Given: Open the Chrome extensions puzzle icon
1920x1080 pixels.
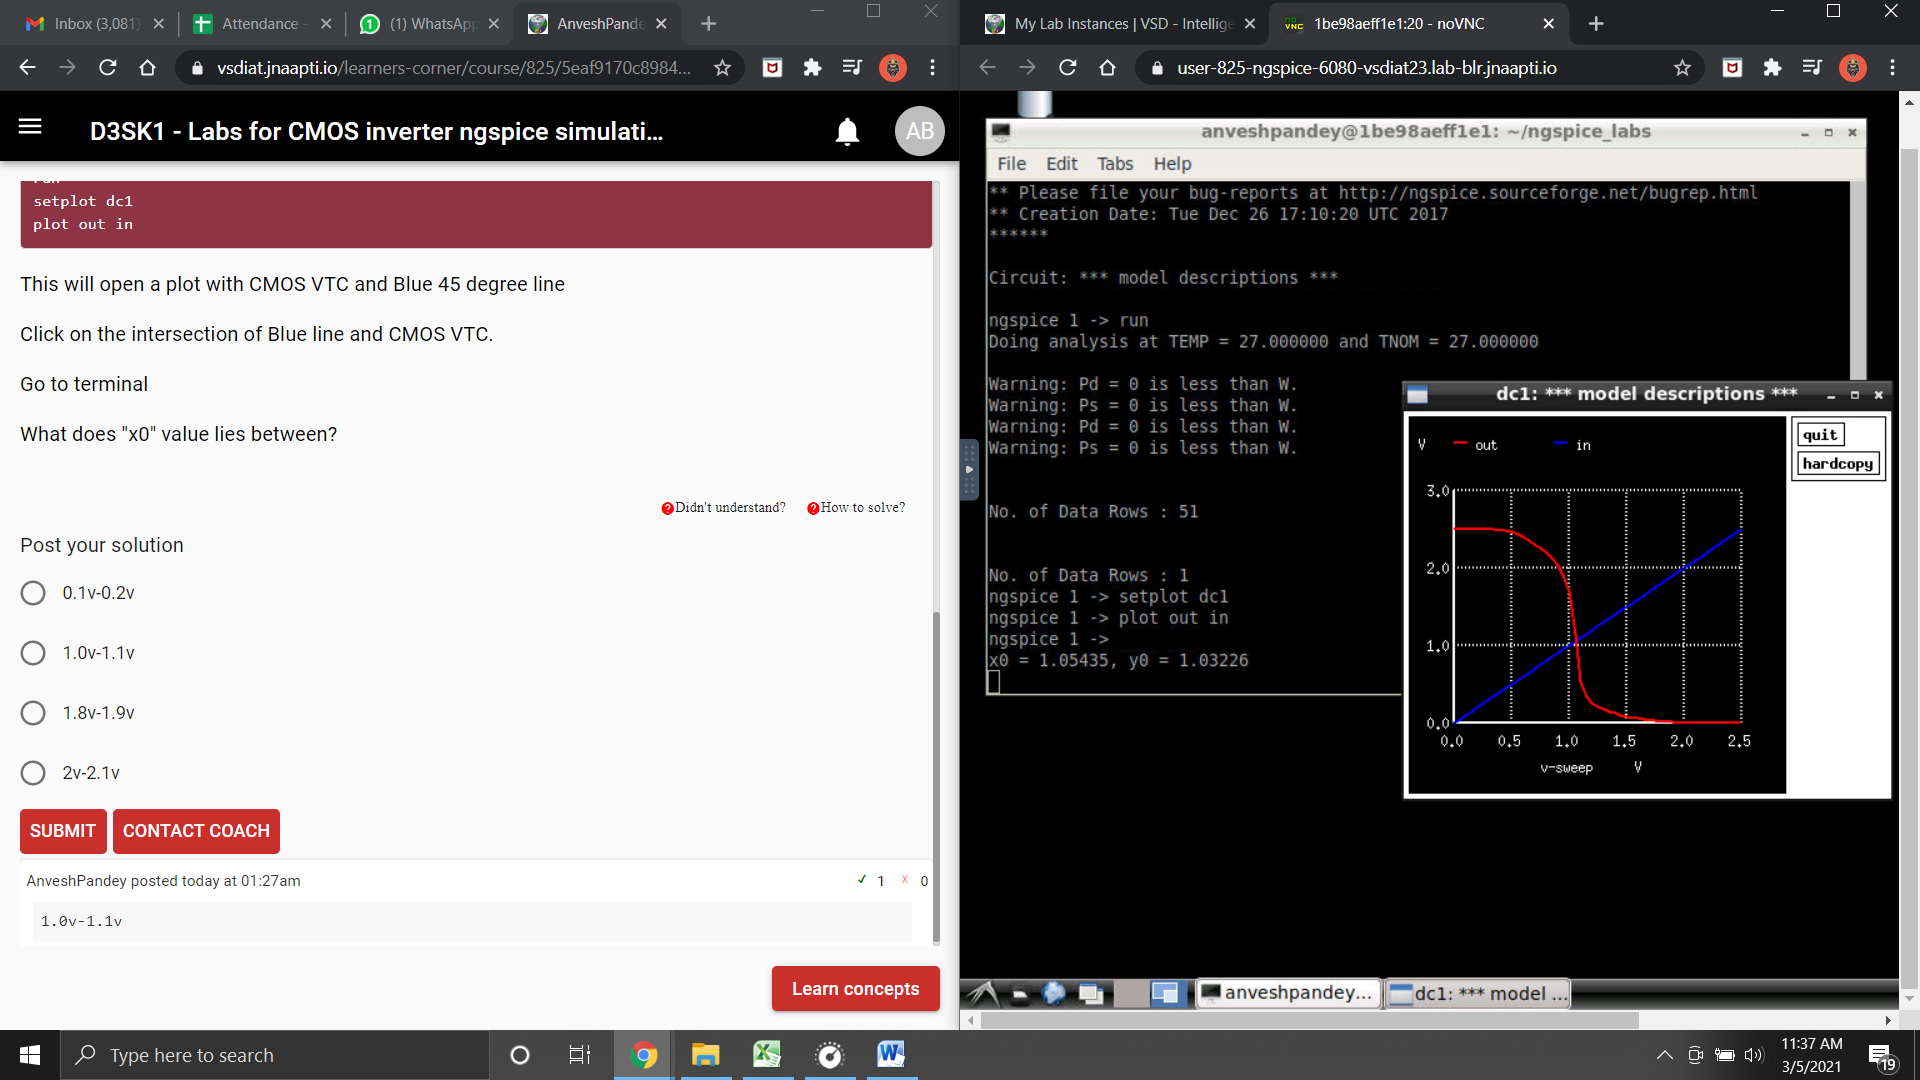Looking at the screenshot, I should click(x=812, y=68).
